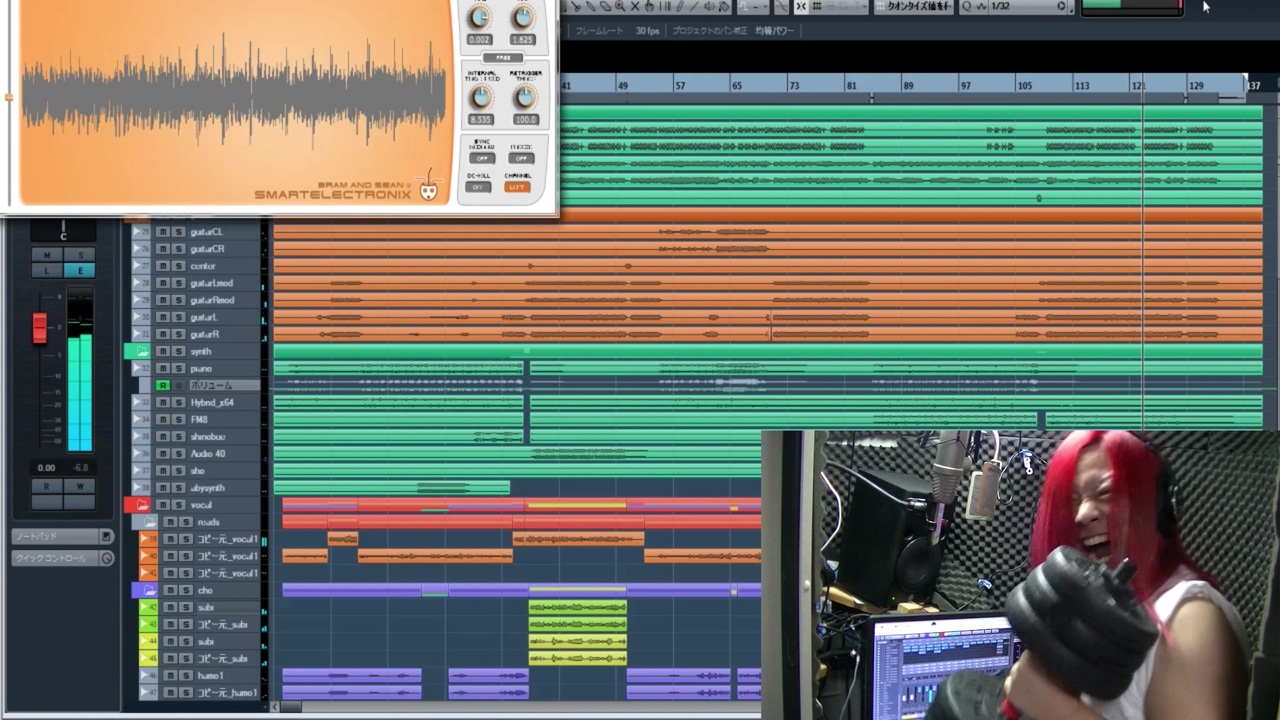Toggle the SYNC MIDI switch in the plugin
1280x720 pixels.
click(482, 158)
